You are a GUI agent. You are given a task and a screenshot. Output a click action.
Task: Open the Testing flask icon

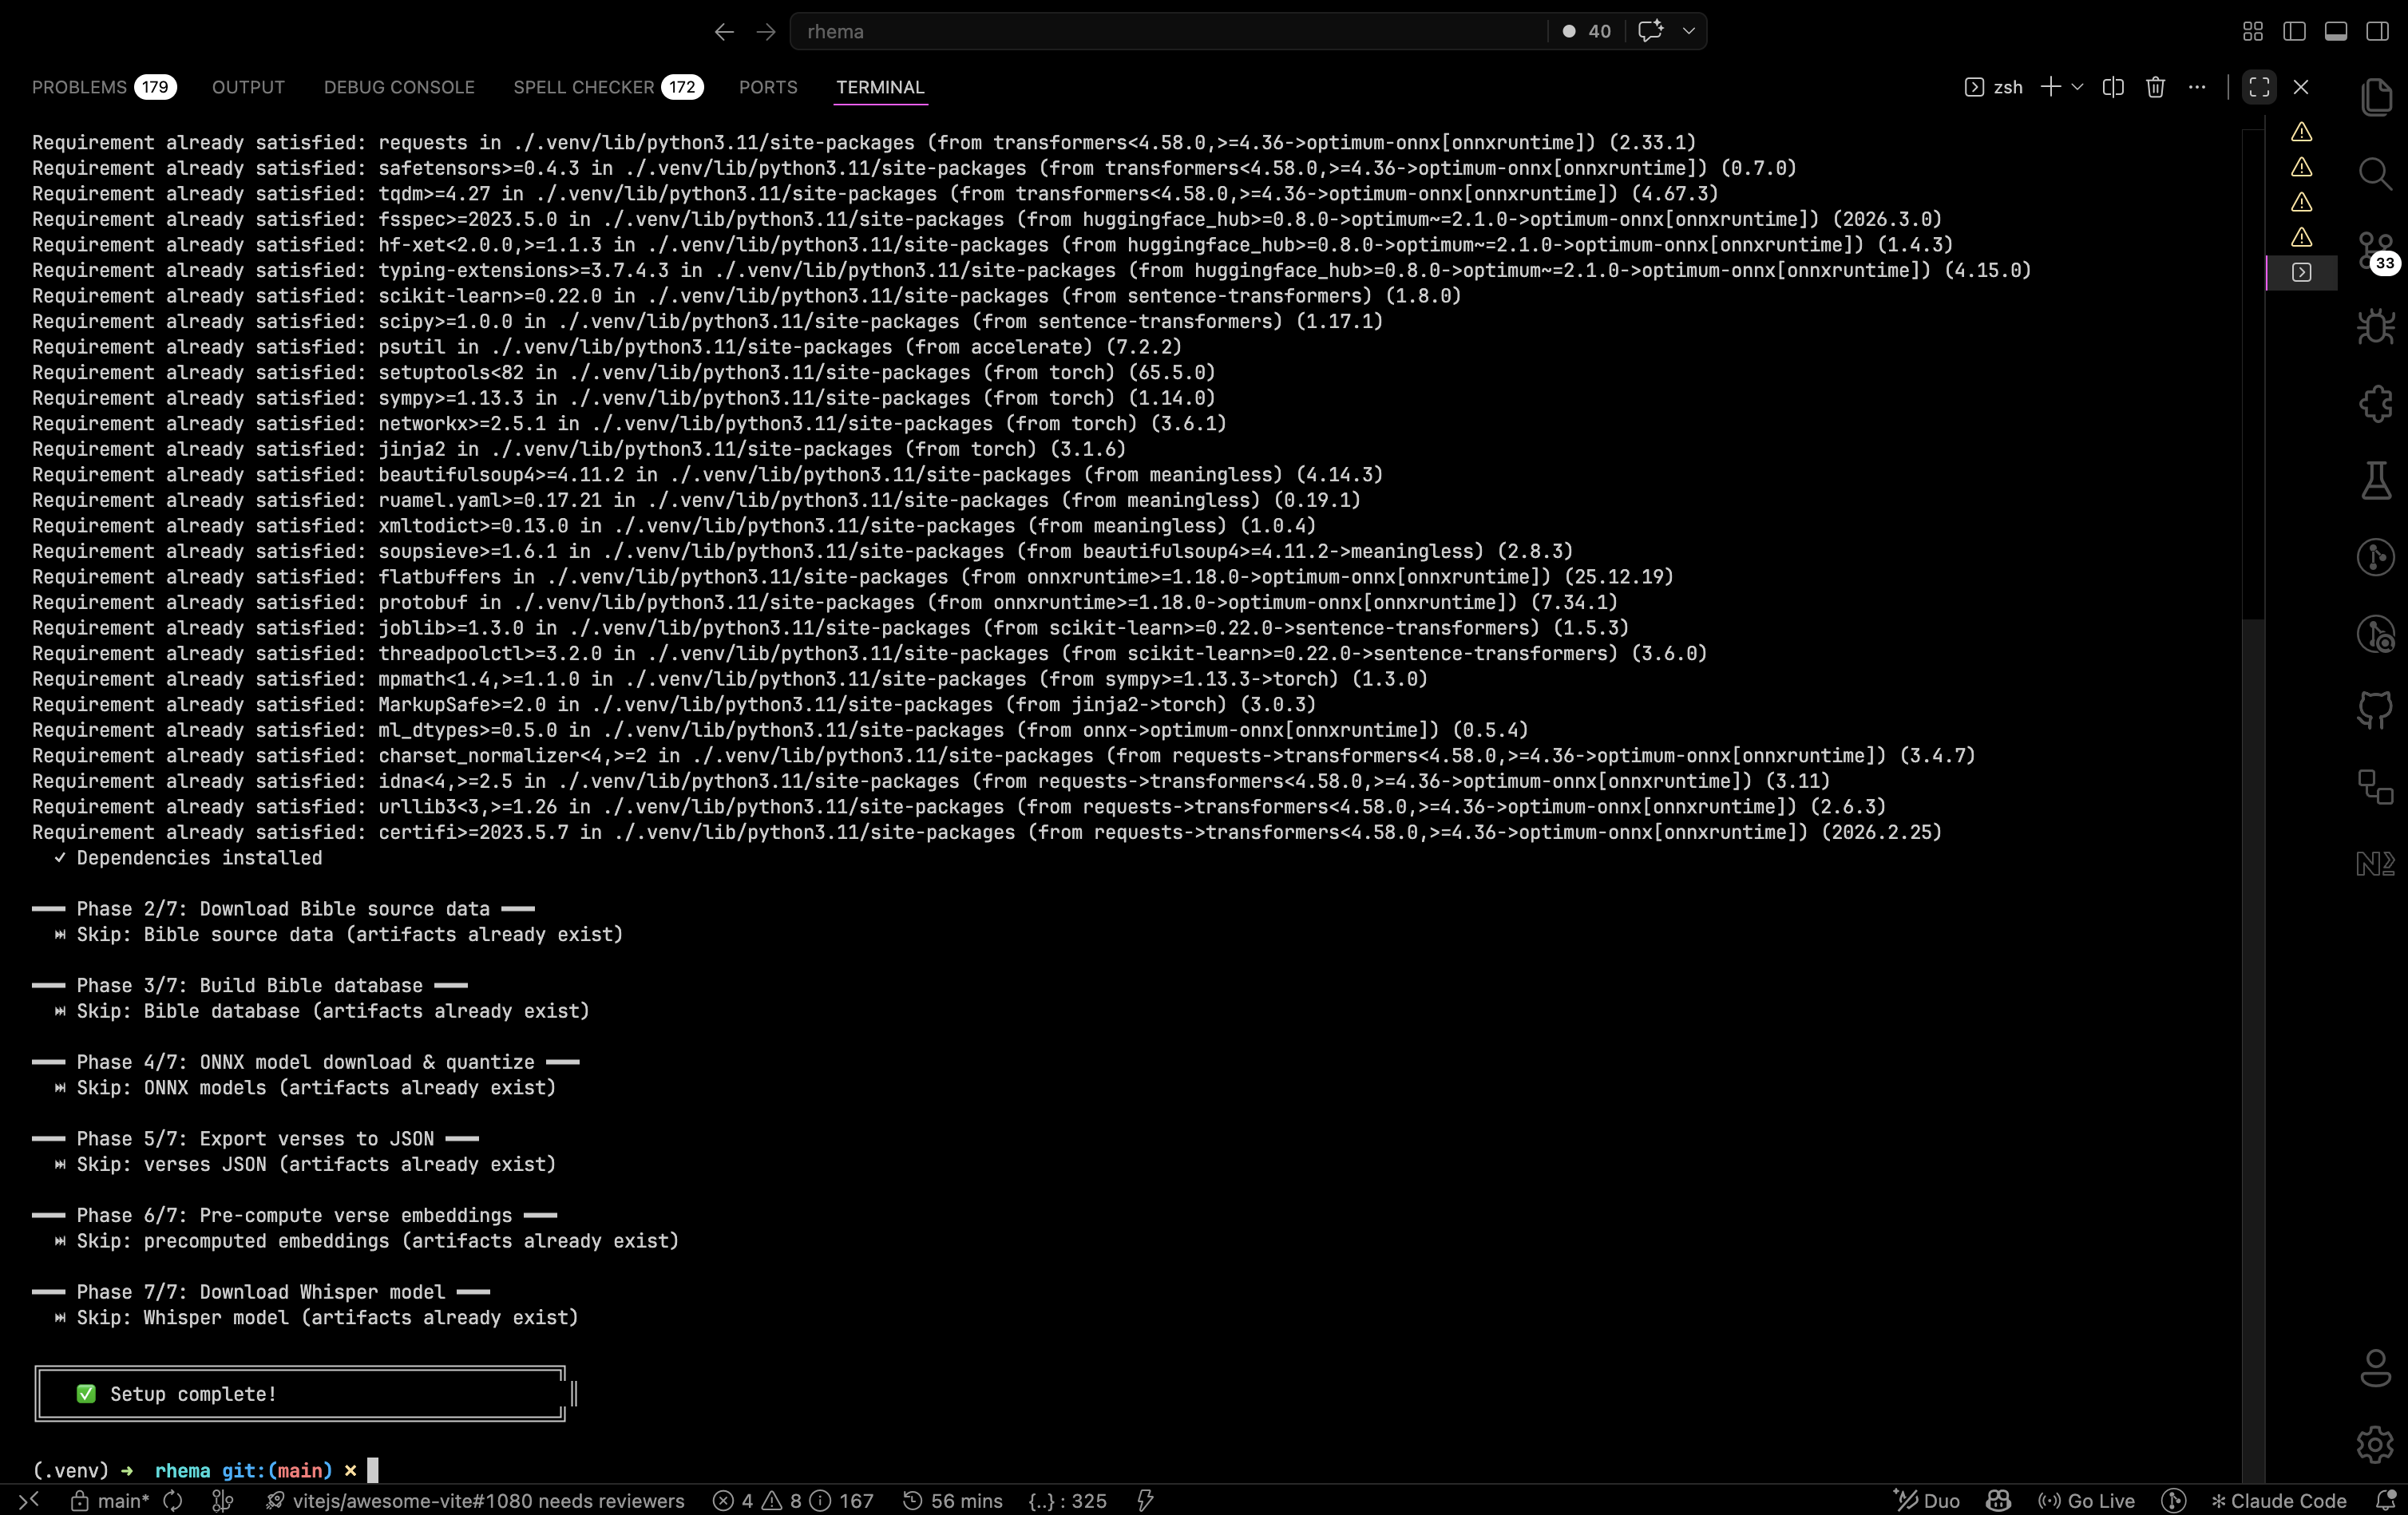2376,480
